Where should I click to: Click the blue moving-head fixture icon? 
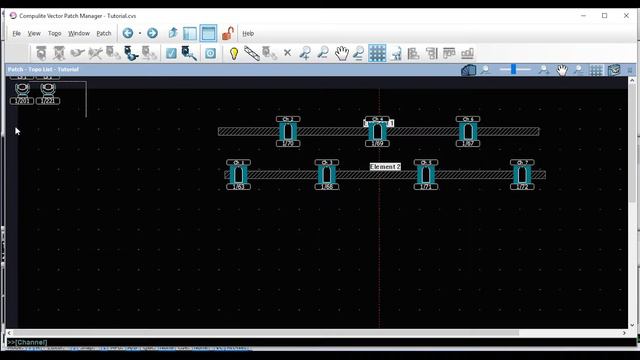131,53
